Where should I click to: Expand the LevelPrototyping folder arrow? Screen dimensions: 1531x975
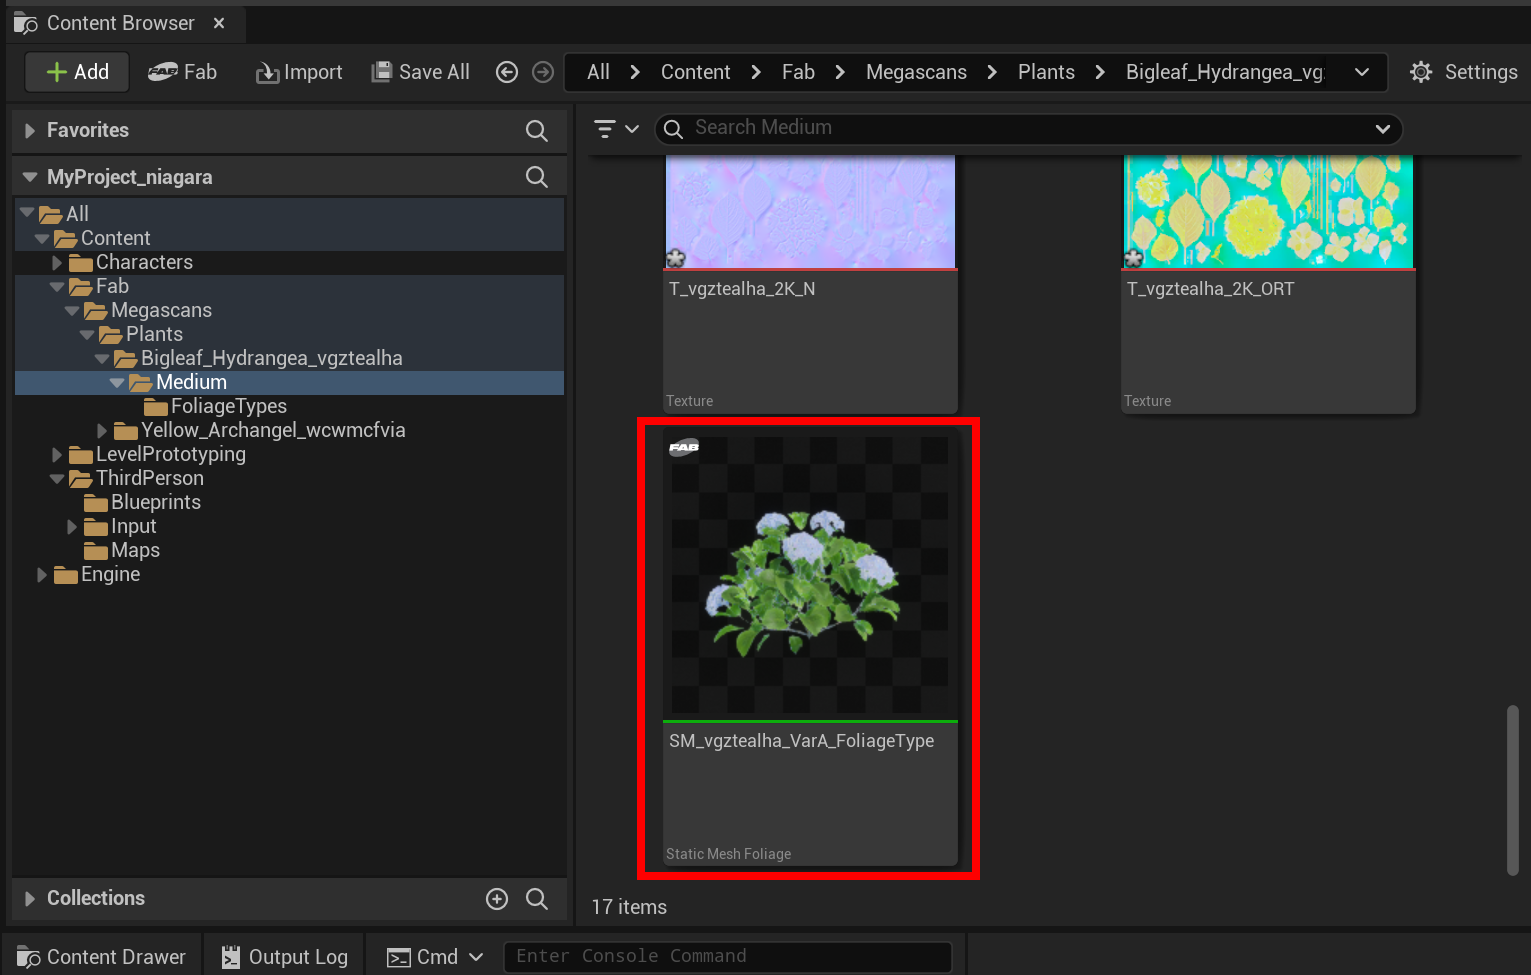point(57,454)
